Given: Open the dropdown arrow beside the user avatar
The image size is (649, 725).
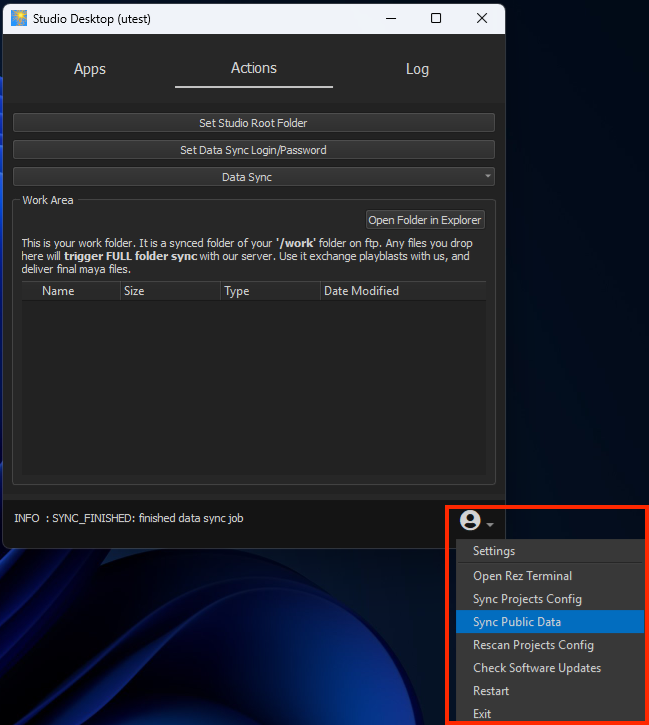Looking at the screenshot, I should pyautogui.click(x=490, y=524).
